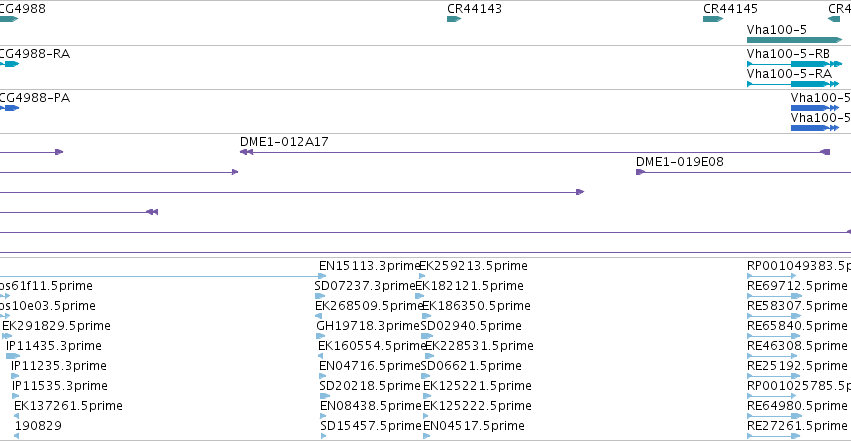Click the RE25192.5prime EST label
Image resolution: width=851 pixels, height=441 pixels.
pyautogui.click(x=797, y=366)
